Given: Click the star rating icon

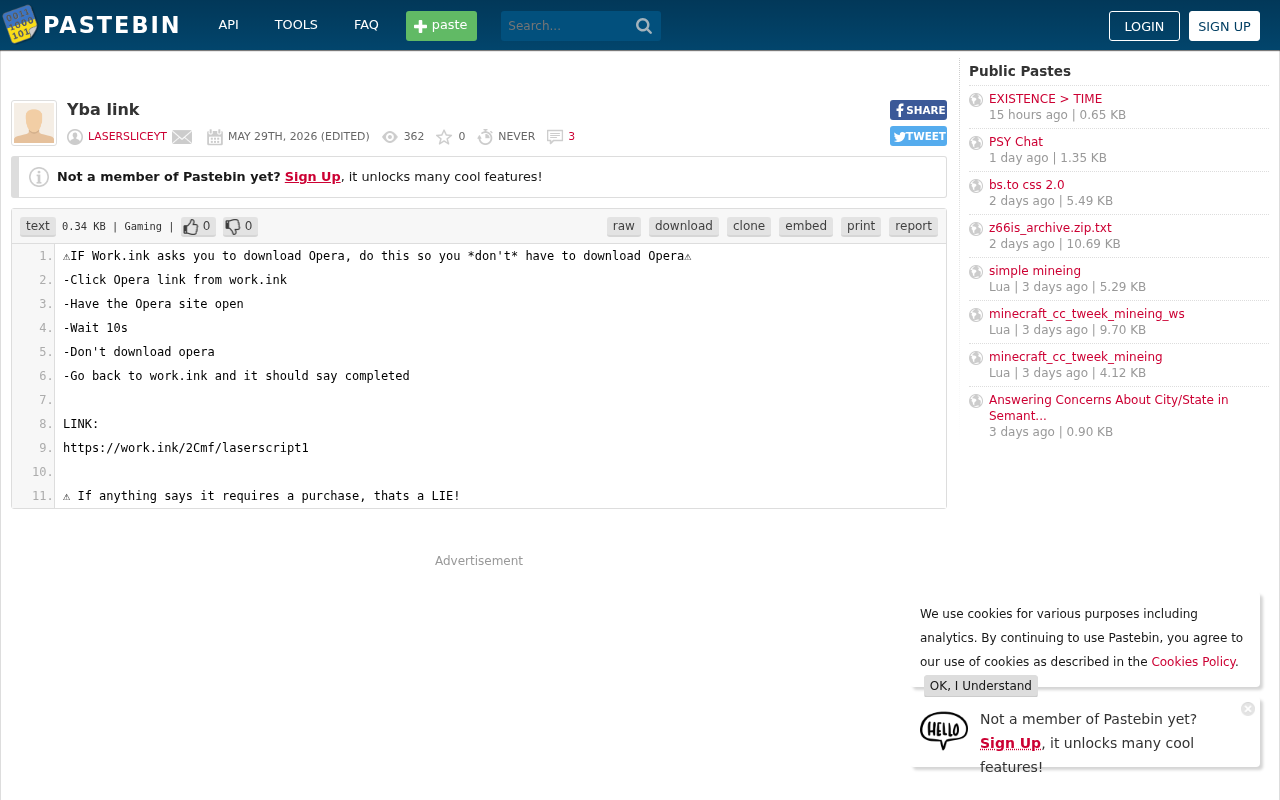Looking at the screenshot, I should pos(444,137).
